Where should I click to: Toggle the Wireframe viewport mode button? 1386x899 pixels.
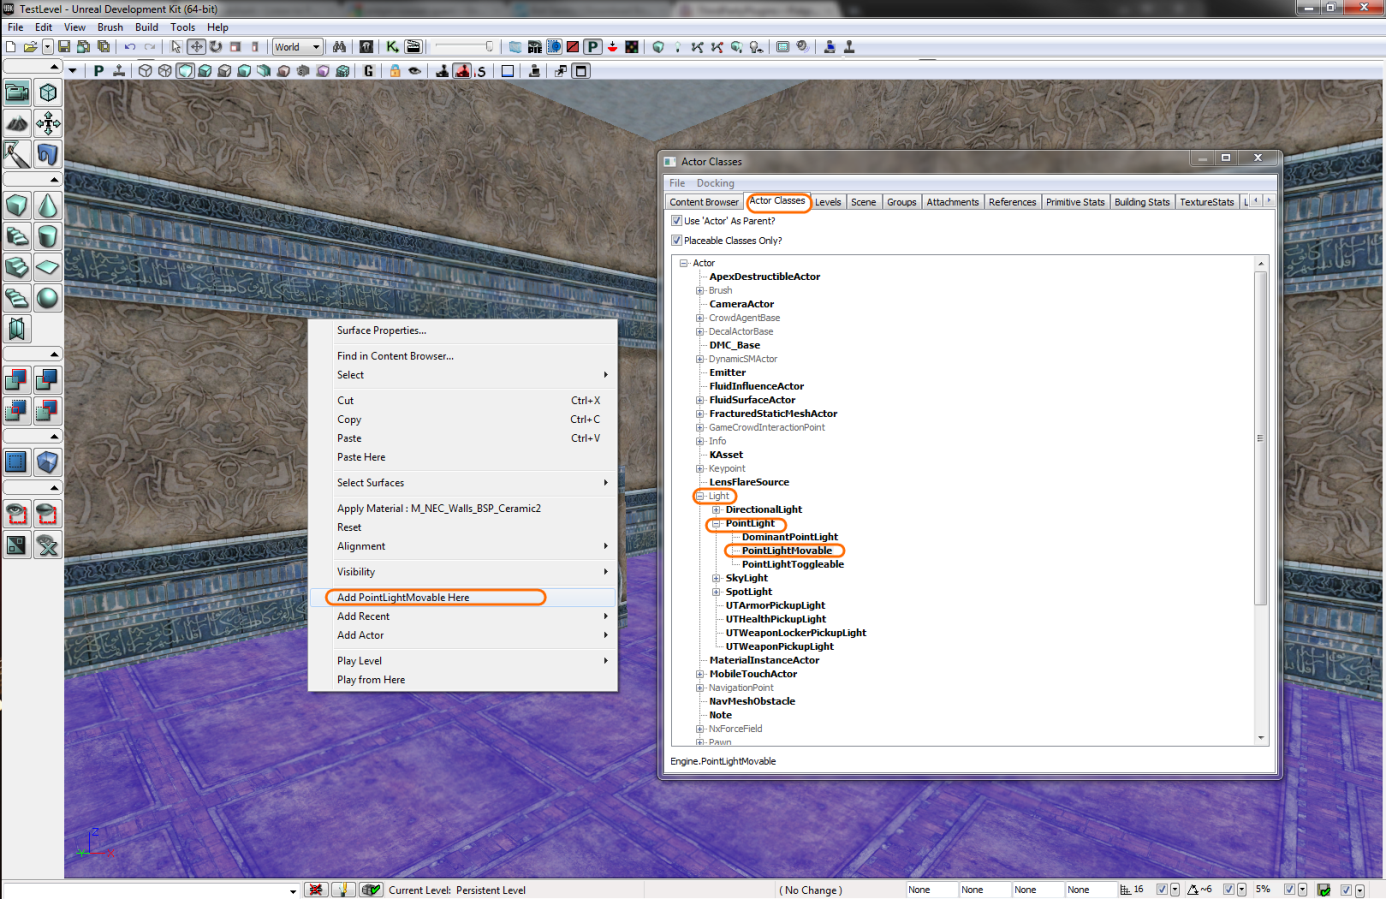pyautogui.click(x=165, y=71)
